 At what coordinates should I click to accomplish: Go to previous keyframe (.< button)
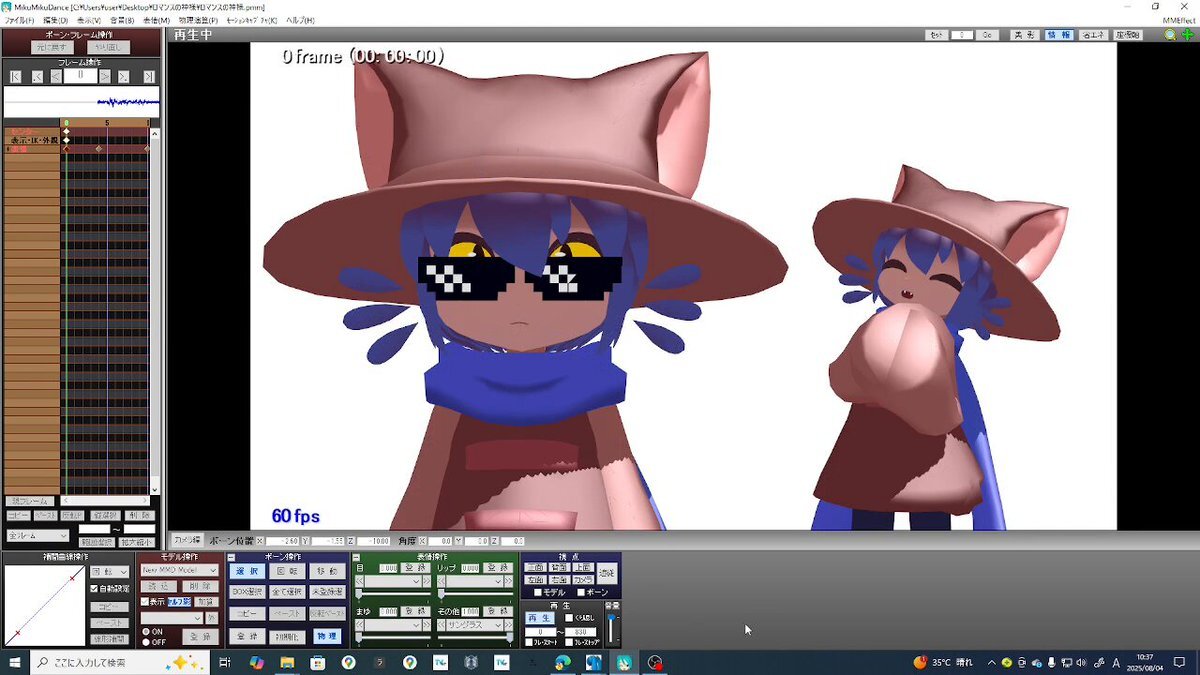37,76
